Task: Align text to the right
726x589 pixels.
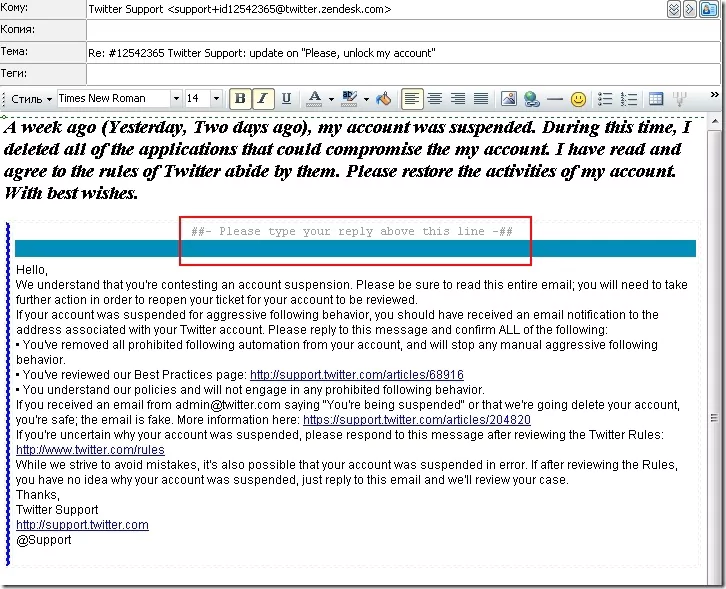Action: pos(457,99)
